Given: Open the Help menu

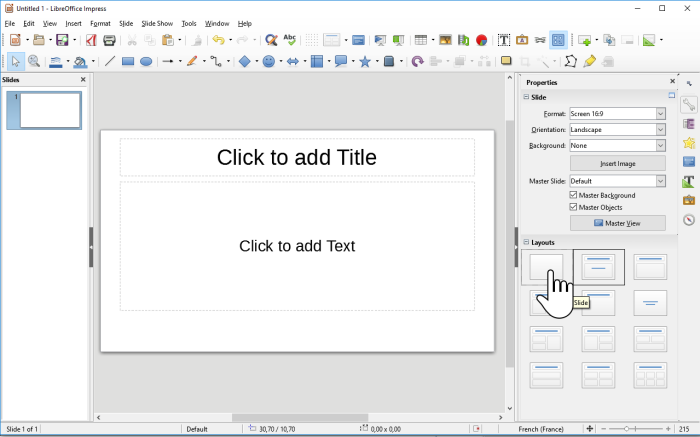Looking at the screenshot, I should [x=245, y=23].
